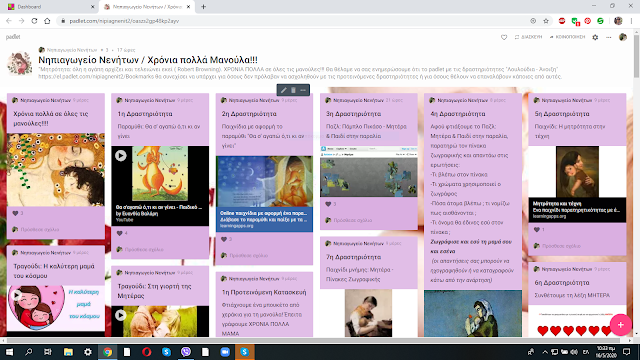Open a new browser tab
640x360 pixels.
(203, 7)
